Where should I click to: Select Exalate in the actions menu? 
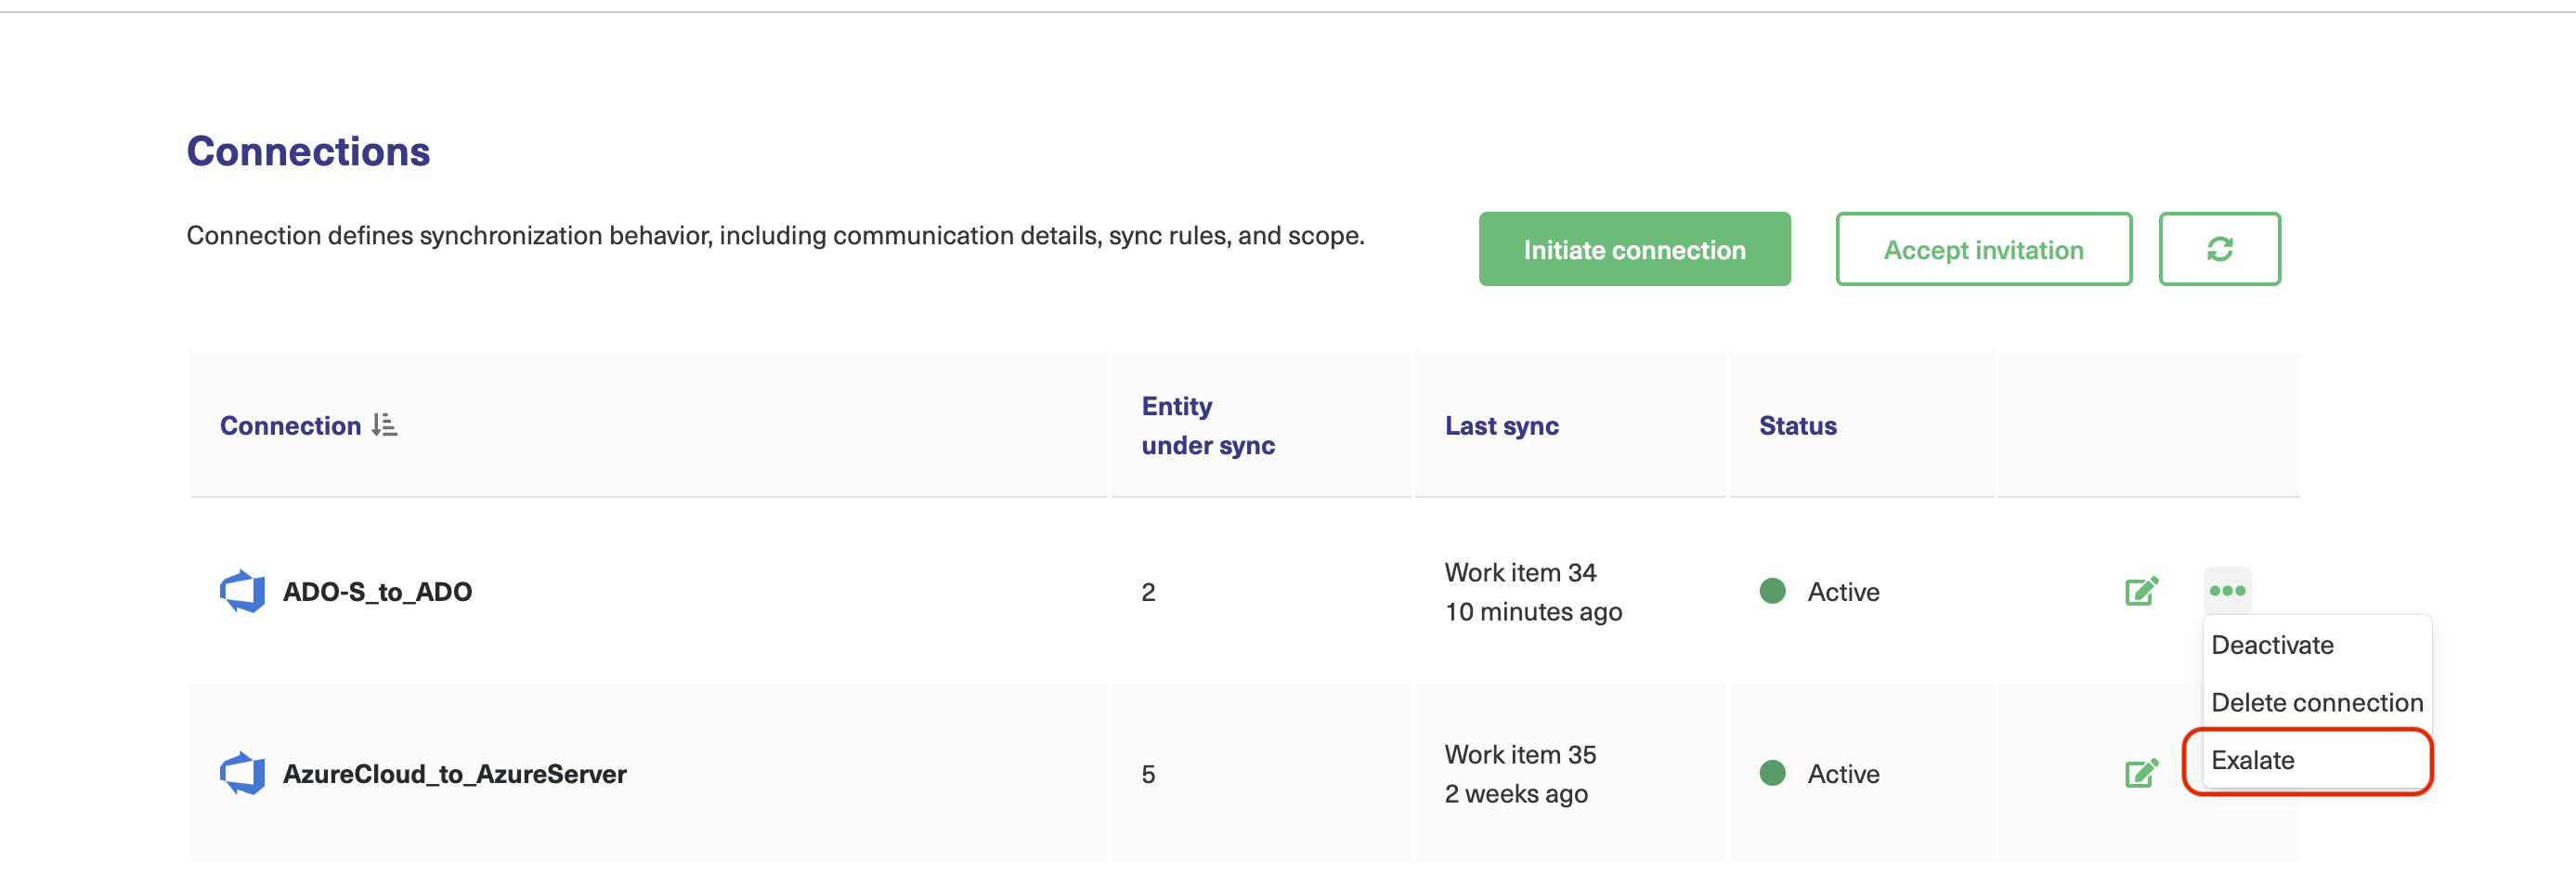(x=2253, y=761)
